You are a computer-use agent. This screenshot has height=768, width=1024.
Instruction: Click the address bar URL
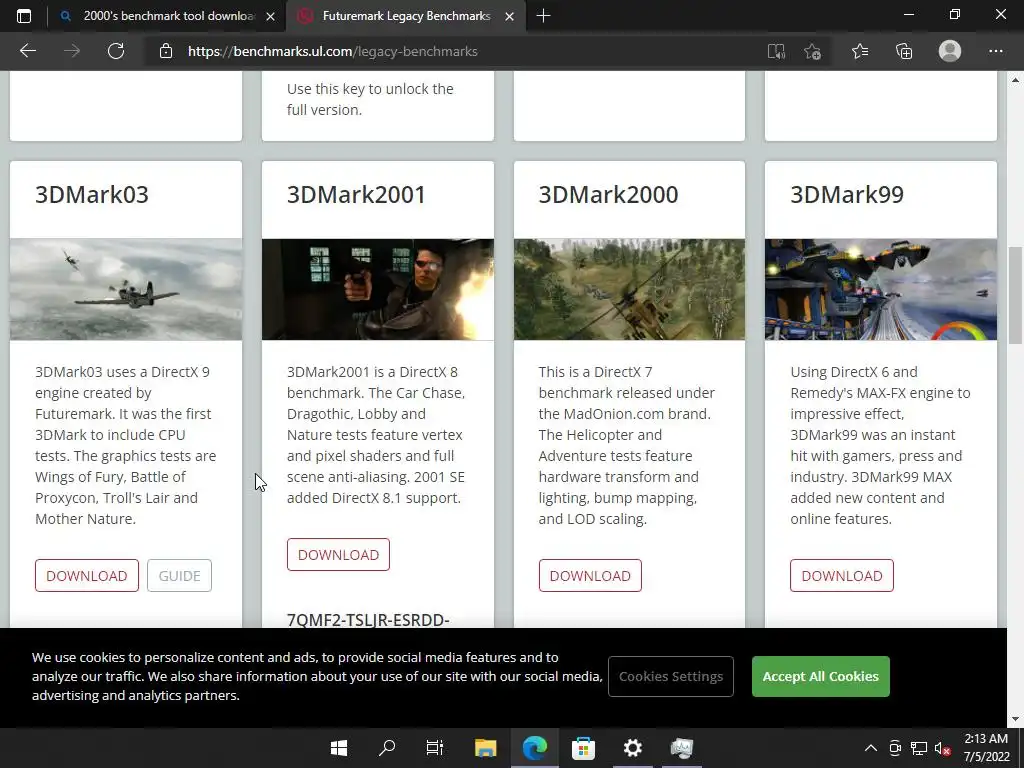tap(332, 51)
